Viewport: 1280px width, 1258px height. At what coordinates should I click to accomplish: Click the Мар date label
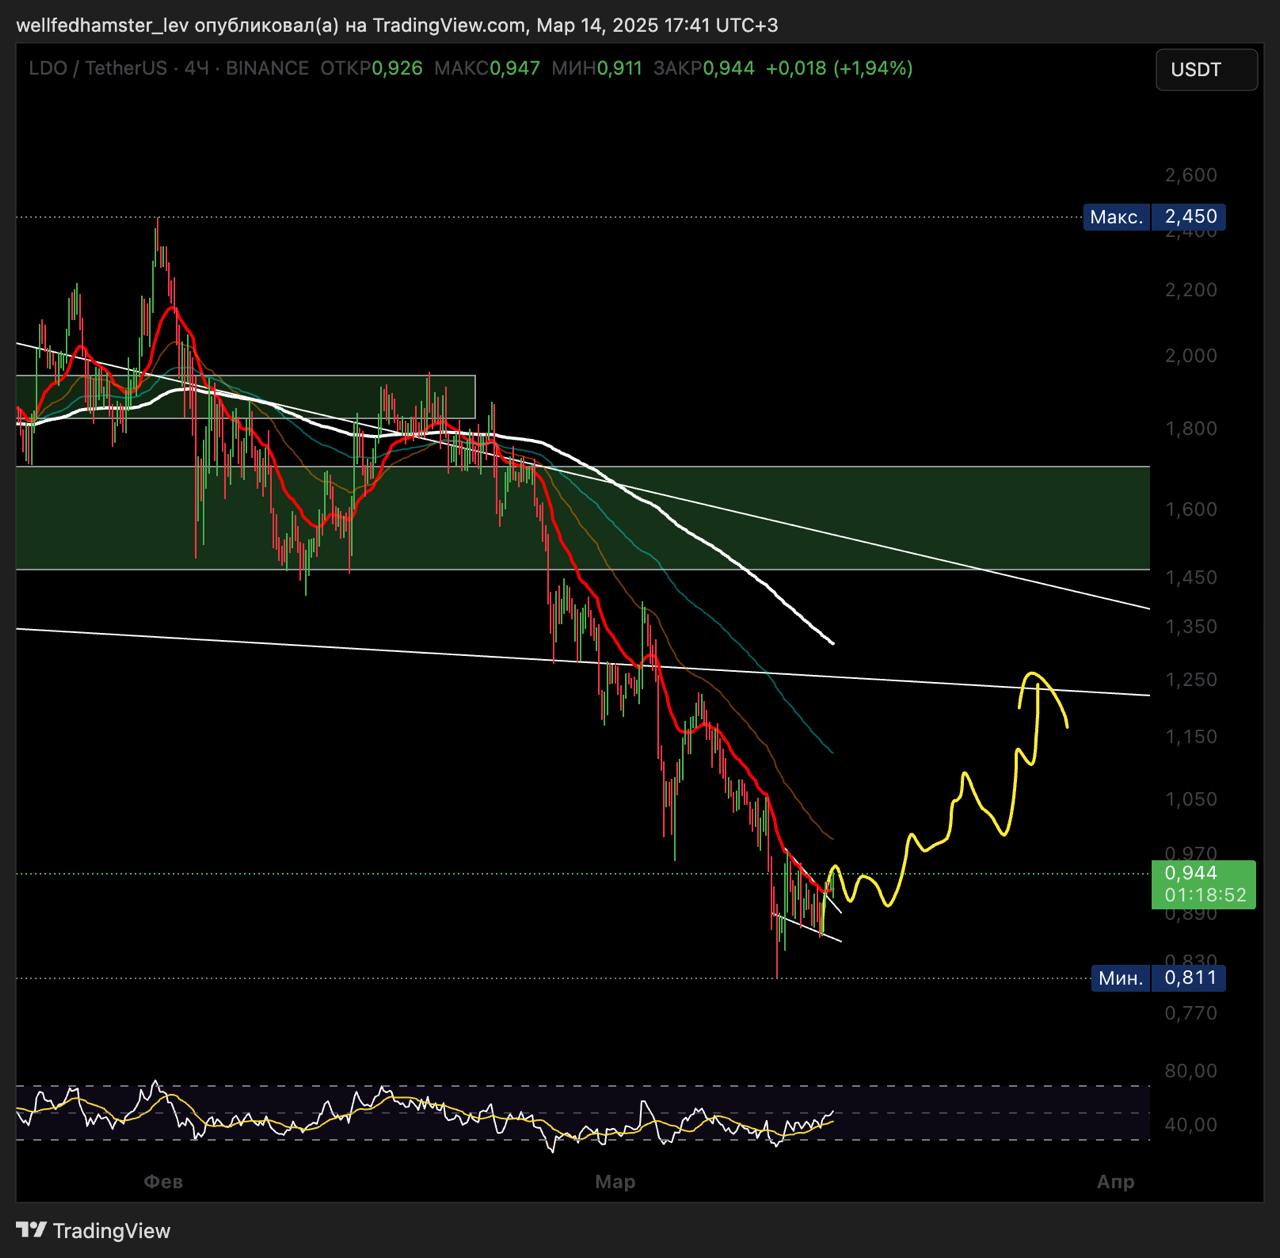click(615, 1182)
